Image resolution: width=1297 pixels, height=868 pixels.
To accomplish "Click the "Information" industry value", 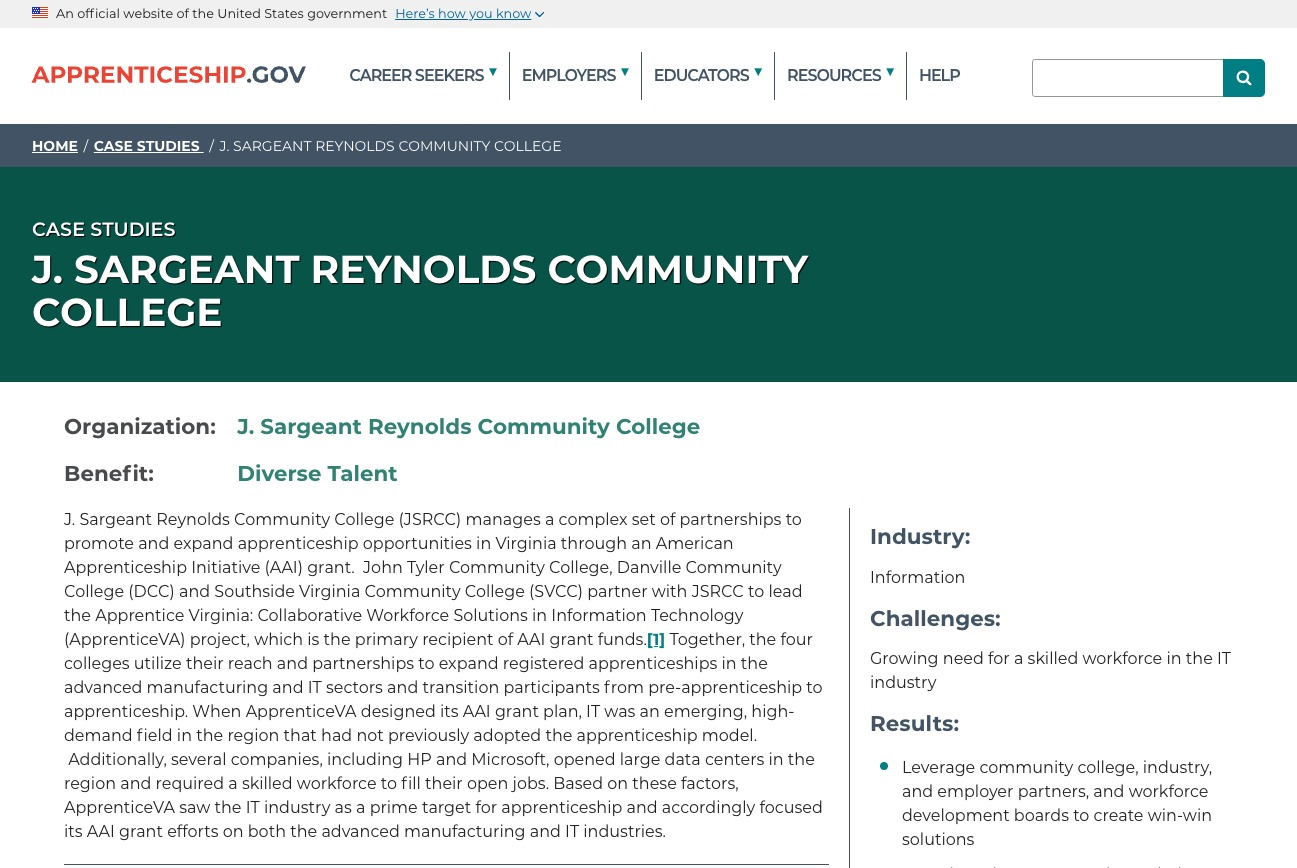I will (917, 578).
